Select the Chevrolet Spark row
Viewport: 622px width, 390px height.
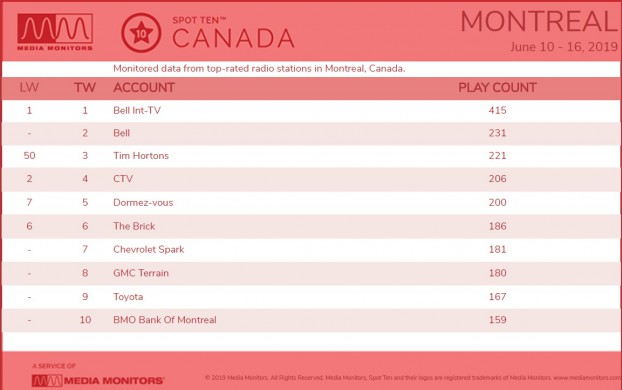pyautogui.click(x=311, y=250)
